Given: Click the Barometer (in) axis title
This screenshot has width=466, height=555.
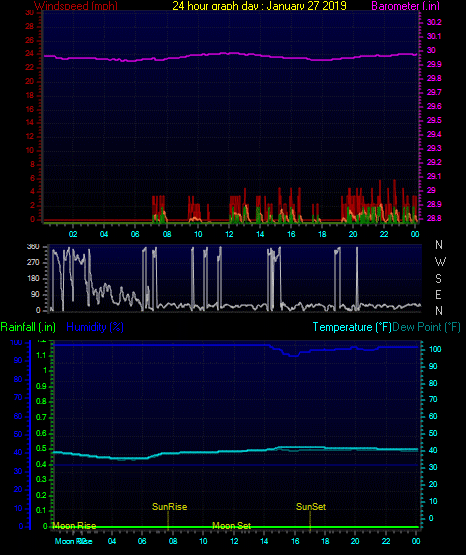Looking at the screenshot, I should tap(405, 6).
